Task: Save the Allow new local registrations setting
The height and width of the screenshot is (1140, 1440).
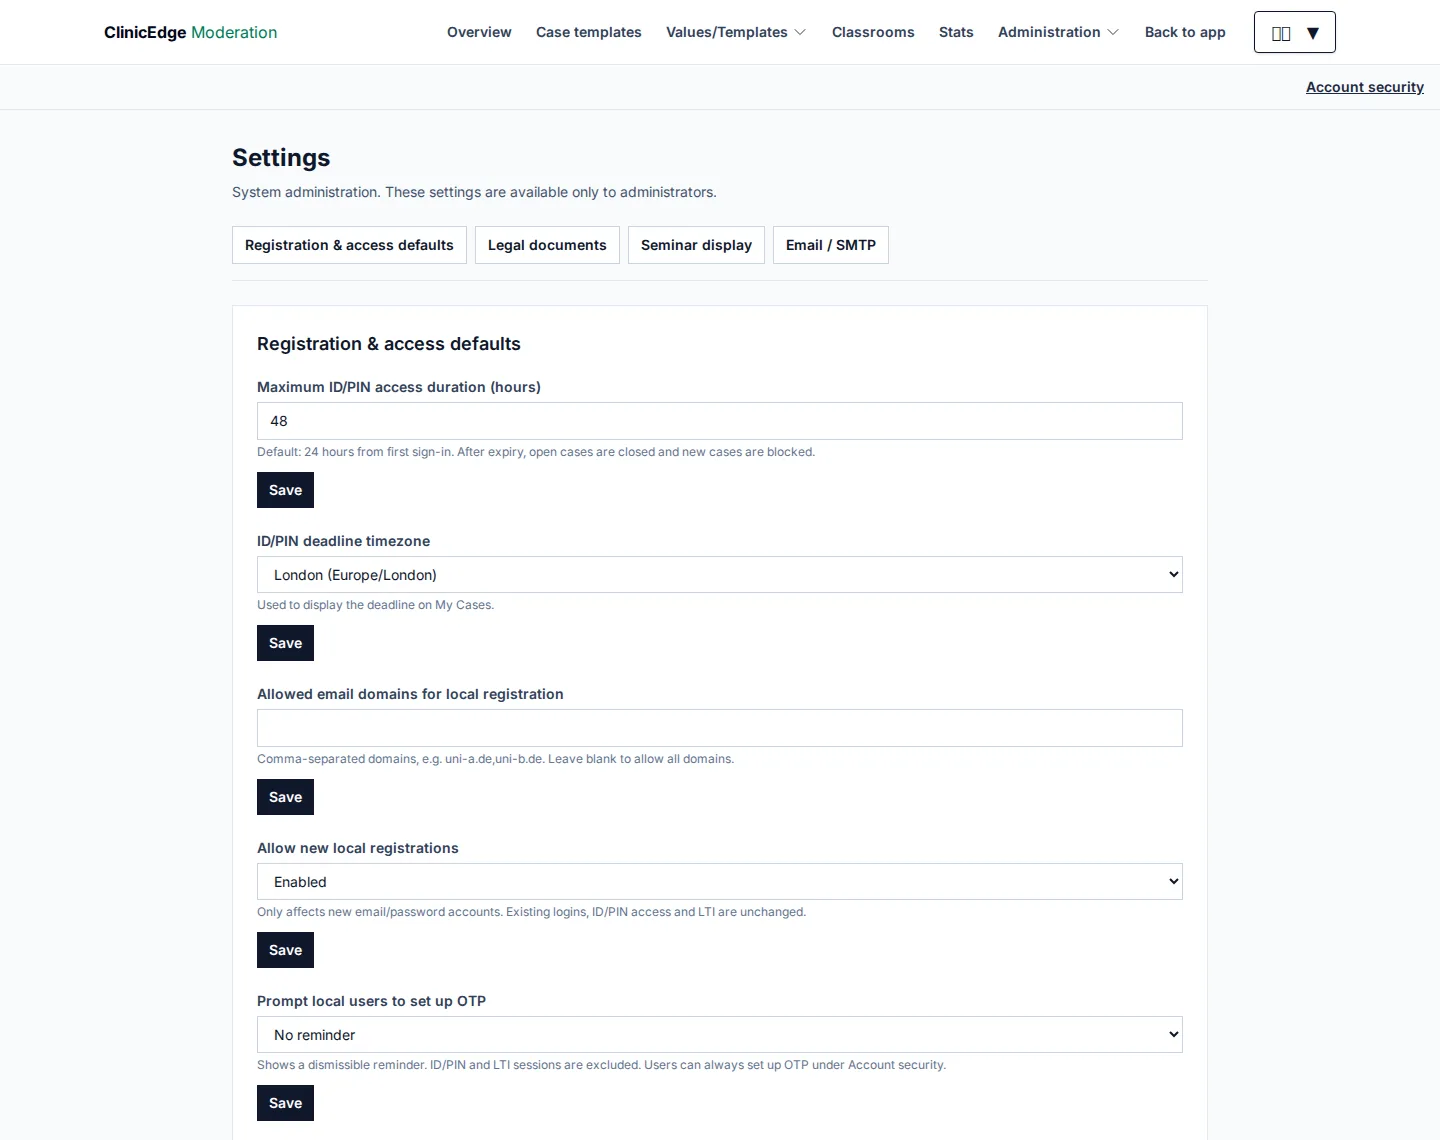Action: 285,950
